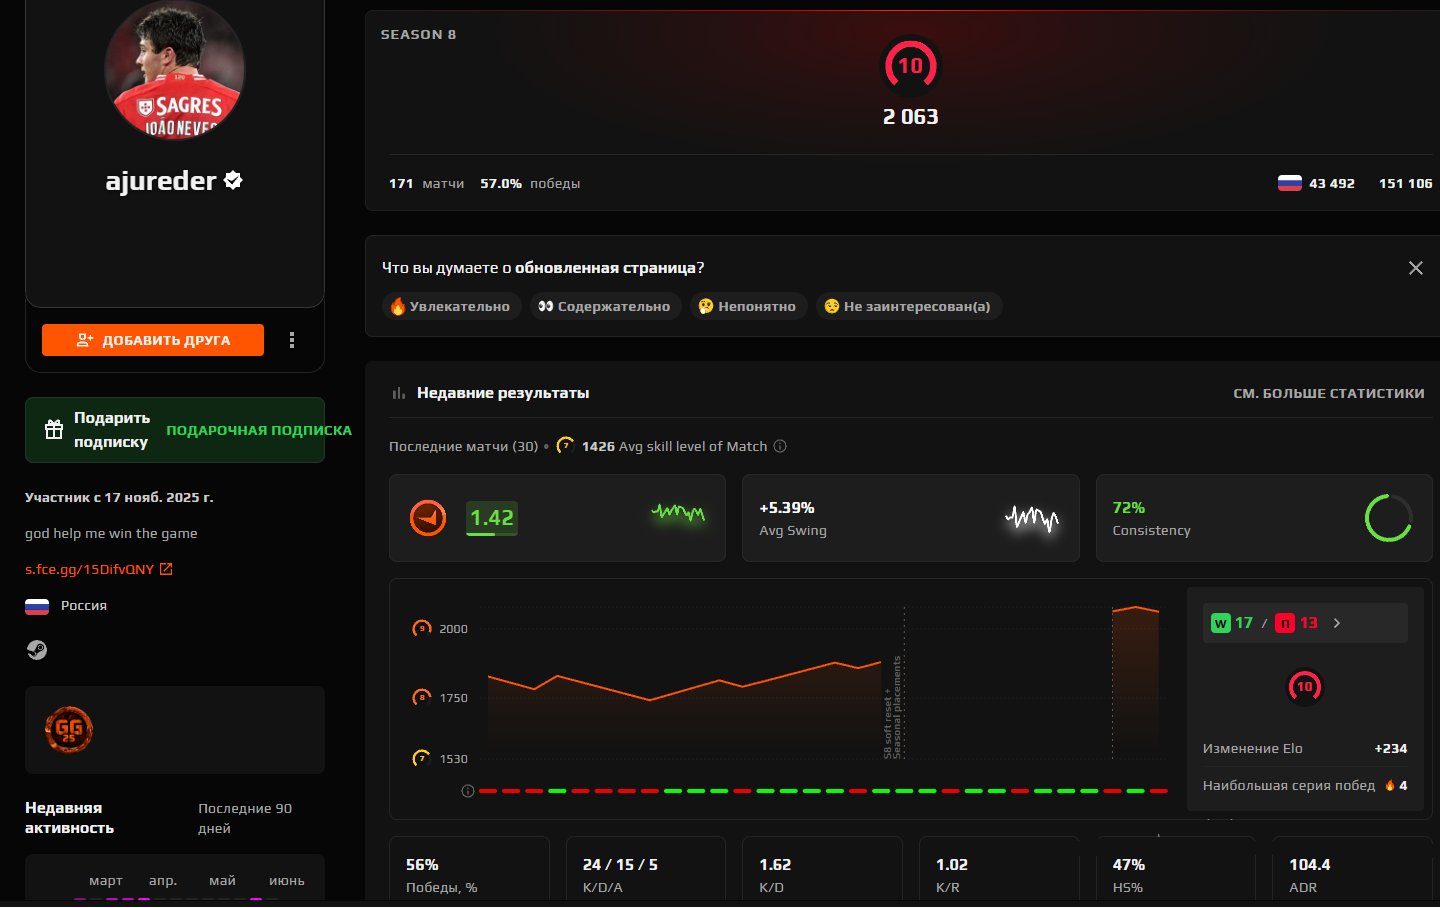The width and height of the screenshot is (1440, 908).
Task: Click level 10 icon above Изменение Elo
Action: click(1304, 687)
